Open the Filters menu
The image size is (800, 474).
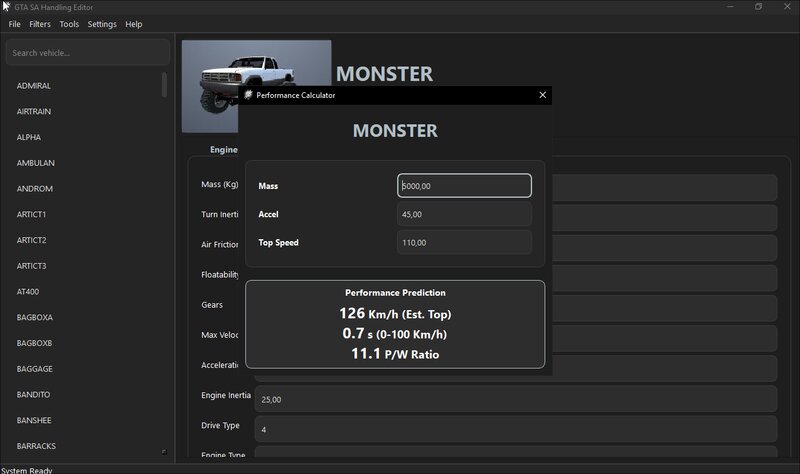[x=40, y=24]
